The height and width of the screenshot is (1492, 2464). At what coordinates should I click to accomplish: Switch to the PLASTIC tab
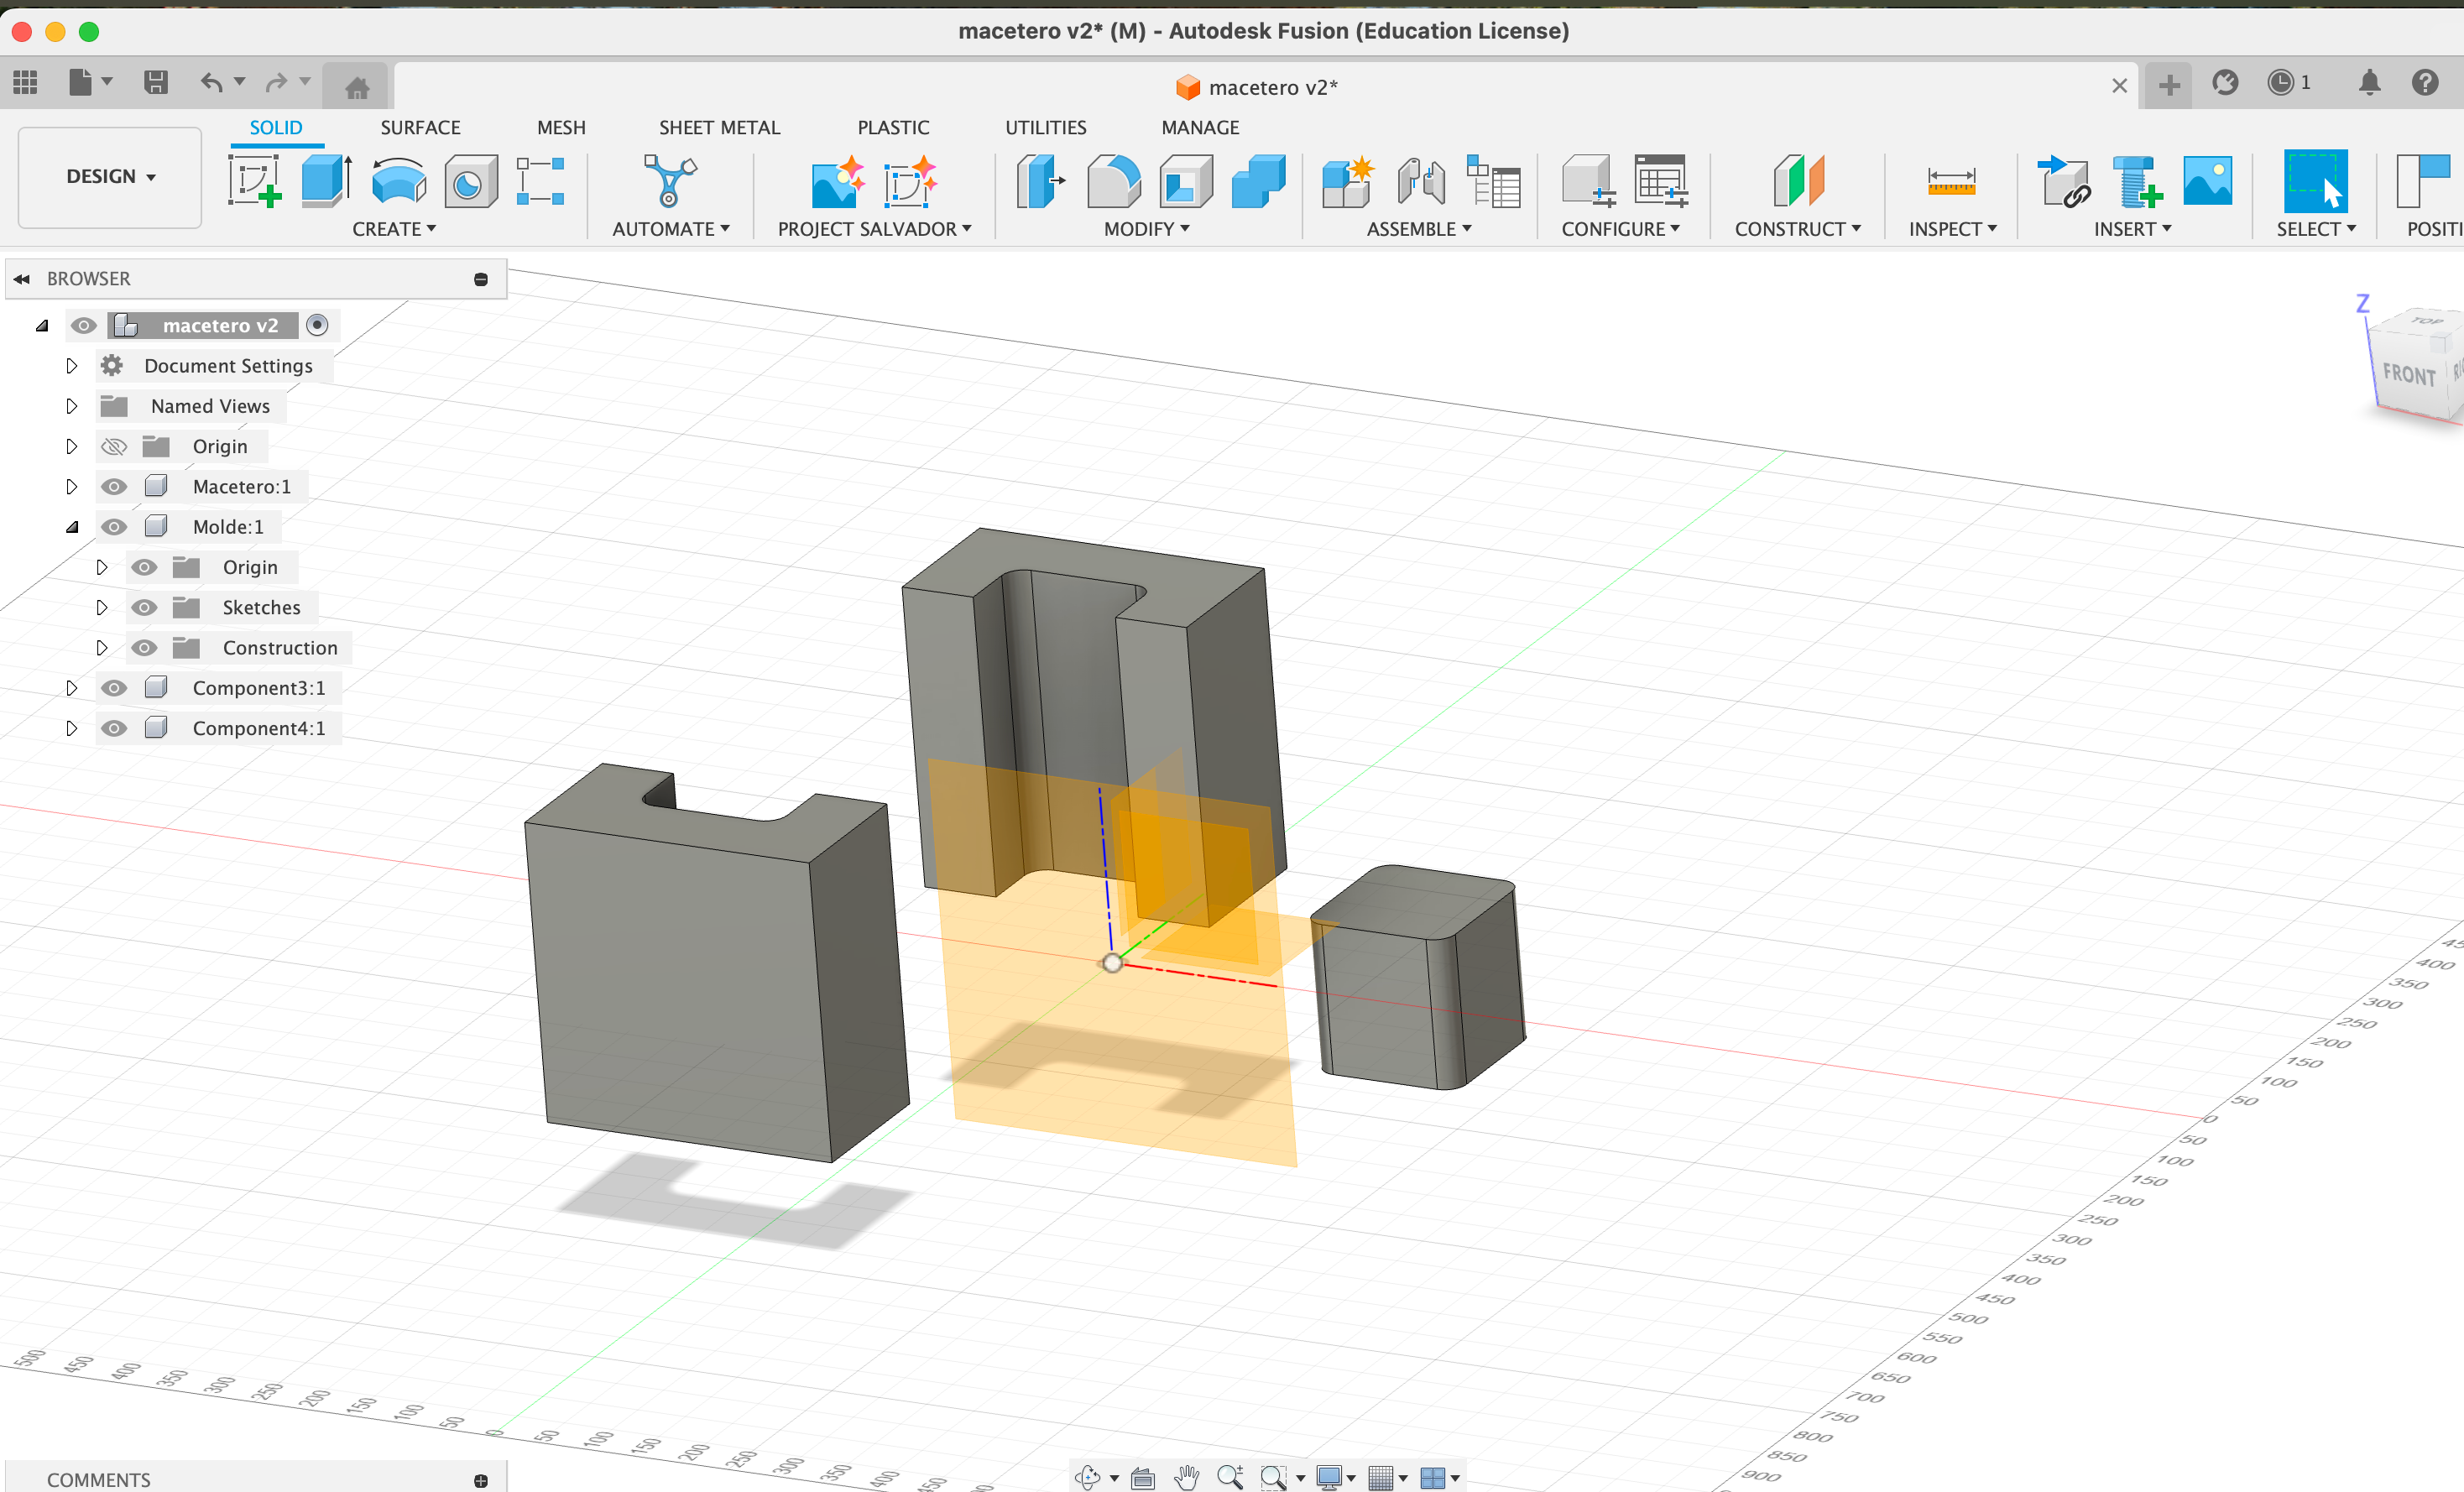893,127
